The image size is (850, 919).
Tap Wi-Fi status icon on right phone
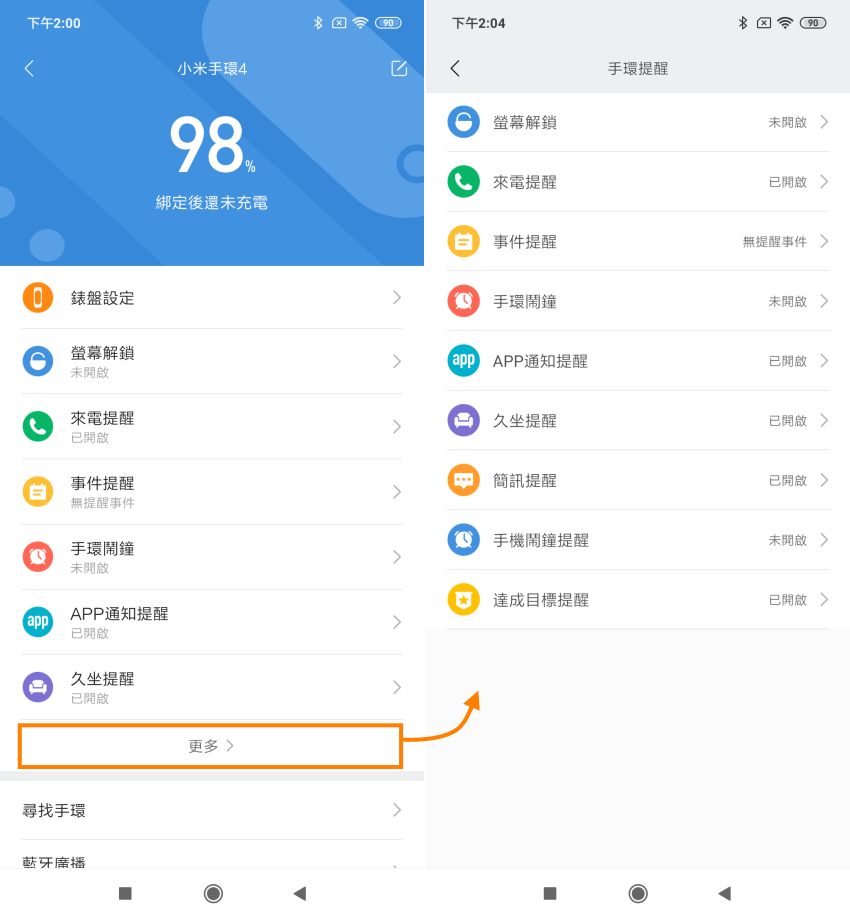785,23
